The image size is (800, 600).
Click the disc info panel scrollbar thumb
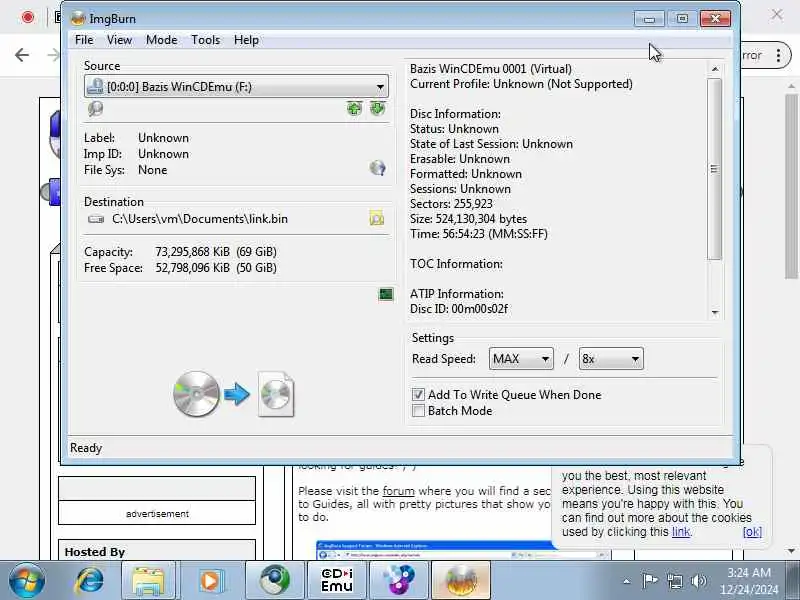pos(715,169)
